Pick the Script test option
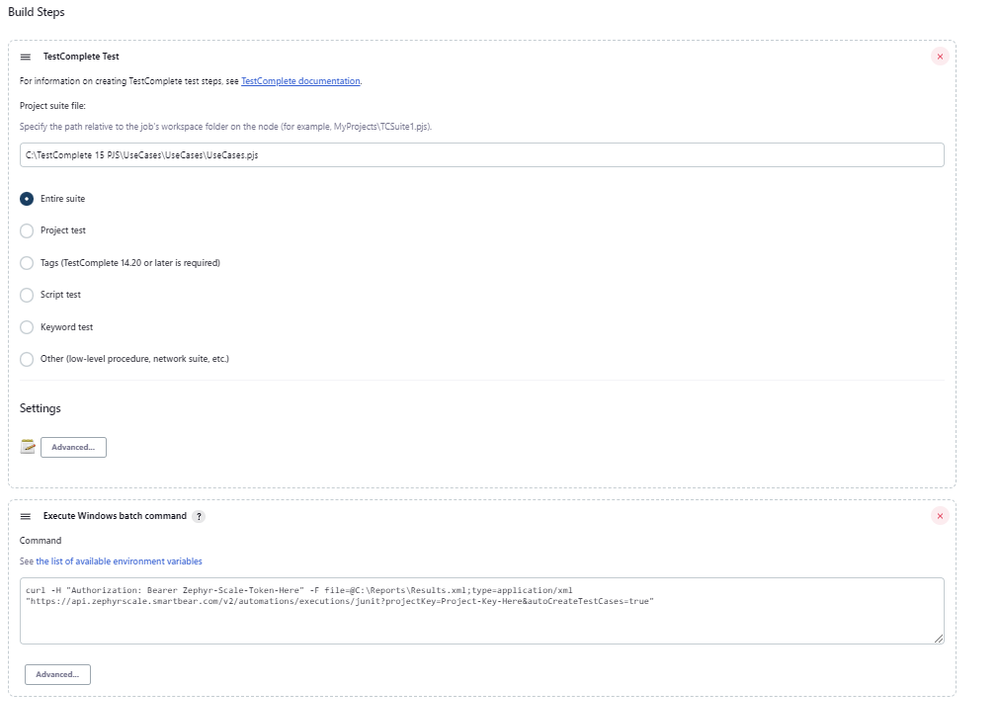 (26, 294)
